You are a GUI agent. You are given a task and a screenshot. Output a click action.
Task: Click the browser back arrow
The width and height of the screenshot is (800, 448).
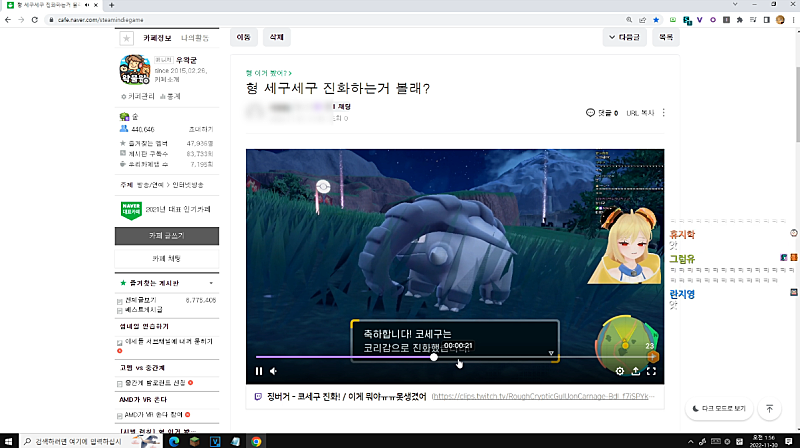pyautogui.click(x=8, y=20)
